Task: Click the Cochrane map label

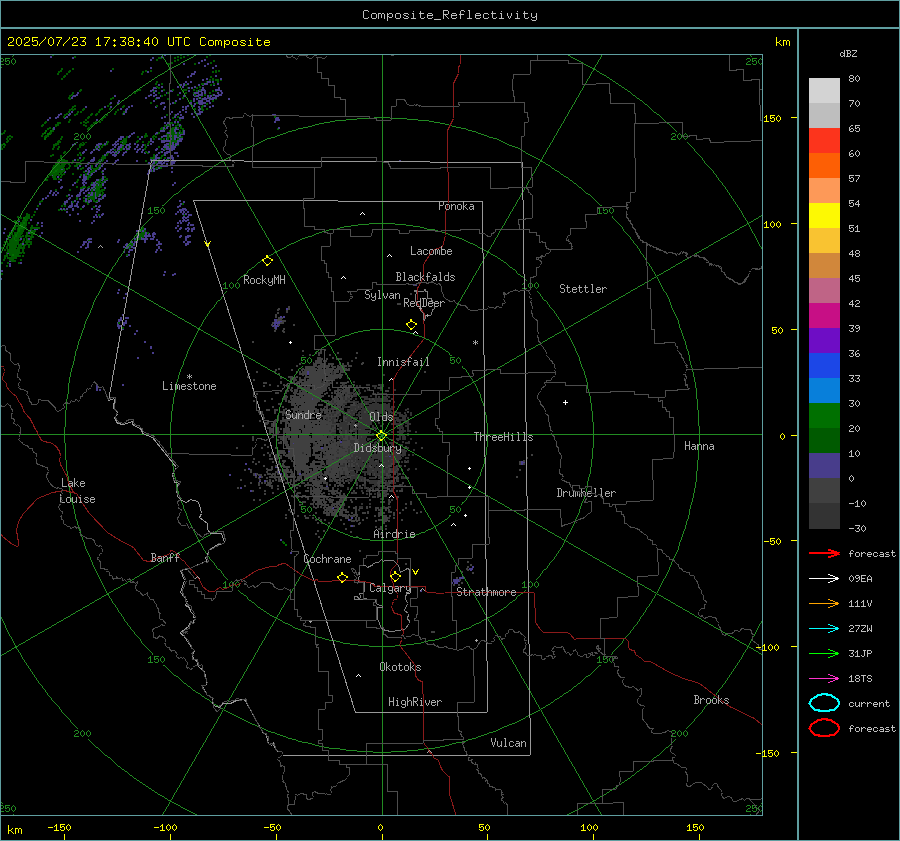Action: point(327,559)
